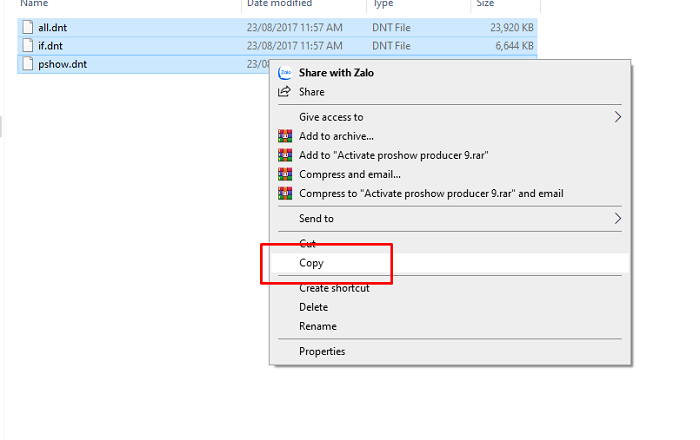Select the pshow.dnt file name
Screen dimensions: 700x440
[x=62, y=64]
